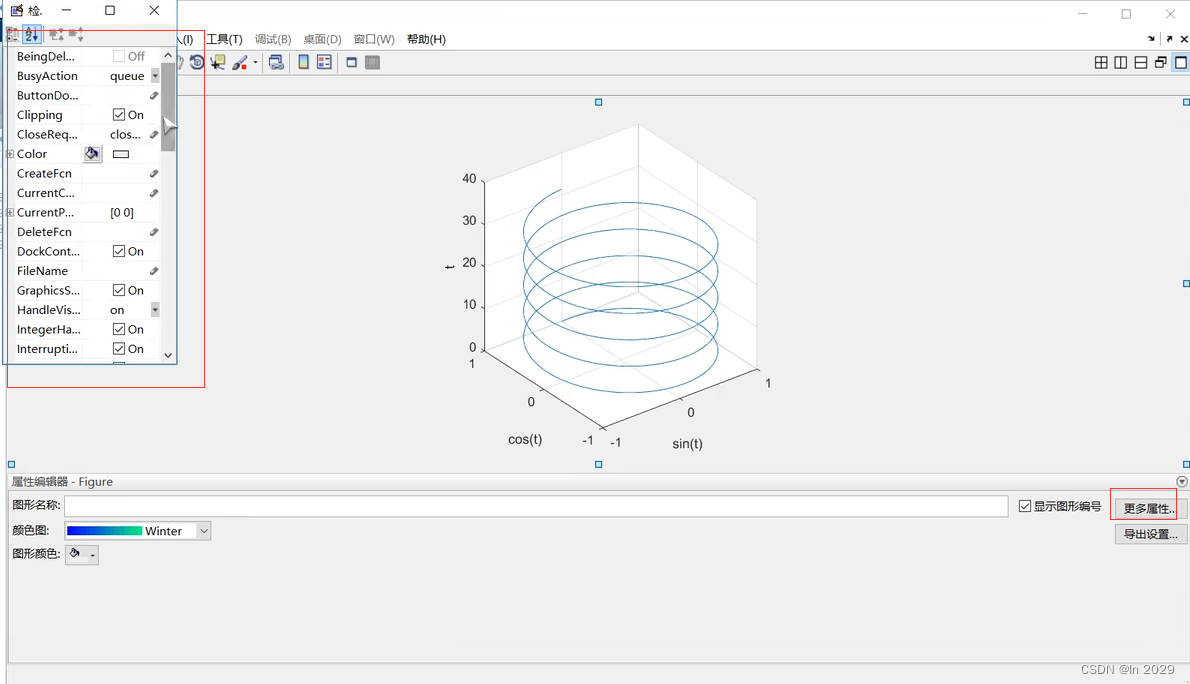Edit the CloseRequestFcn pencil icon
The image size is (1190, 684).
(153, 134)
